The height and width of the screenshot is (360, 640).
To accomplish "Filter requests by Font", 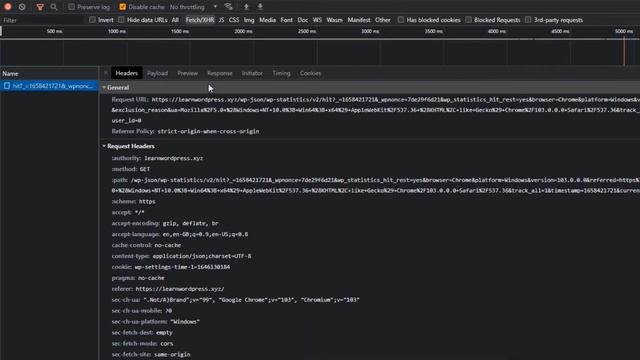I will (x=287, y=20).
